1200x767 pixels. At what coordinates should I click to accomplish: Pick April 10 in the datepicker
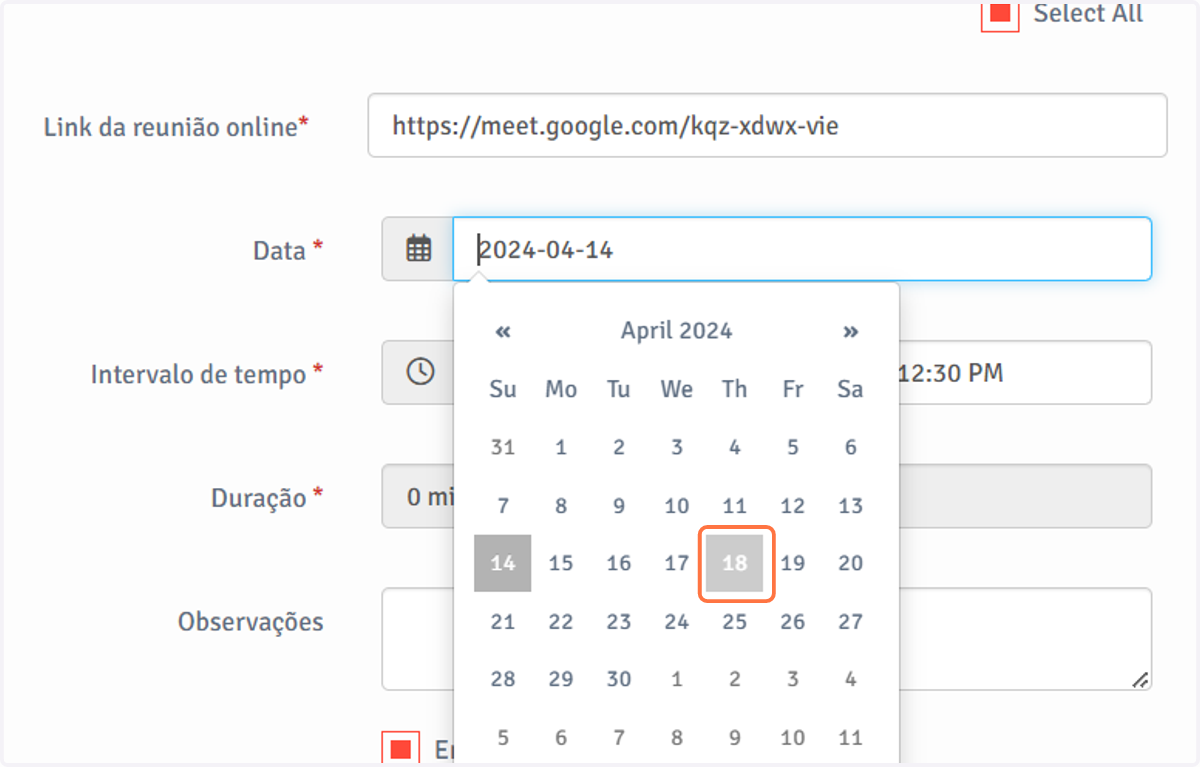click(677, 505)
